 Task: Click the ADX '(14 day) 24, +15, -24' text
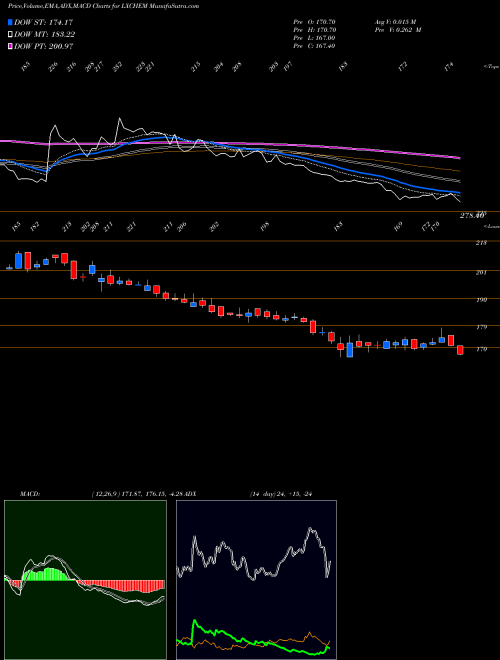pos(283,494)
